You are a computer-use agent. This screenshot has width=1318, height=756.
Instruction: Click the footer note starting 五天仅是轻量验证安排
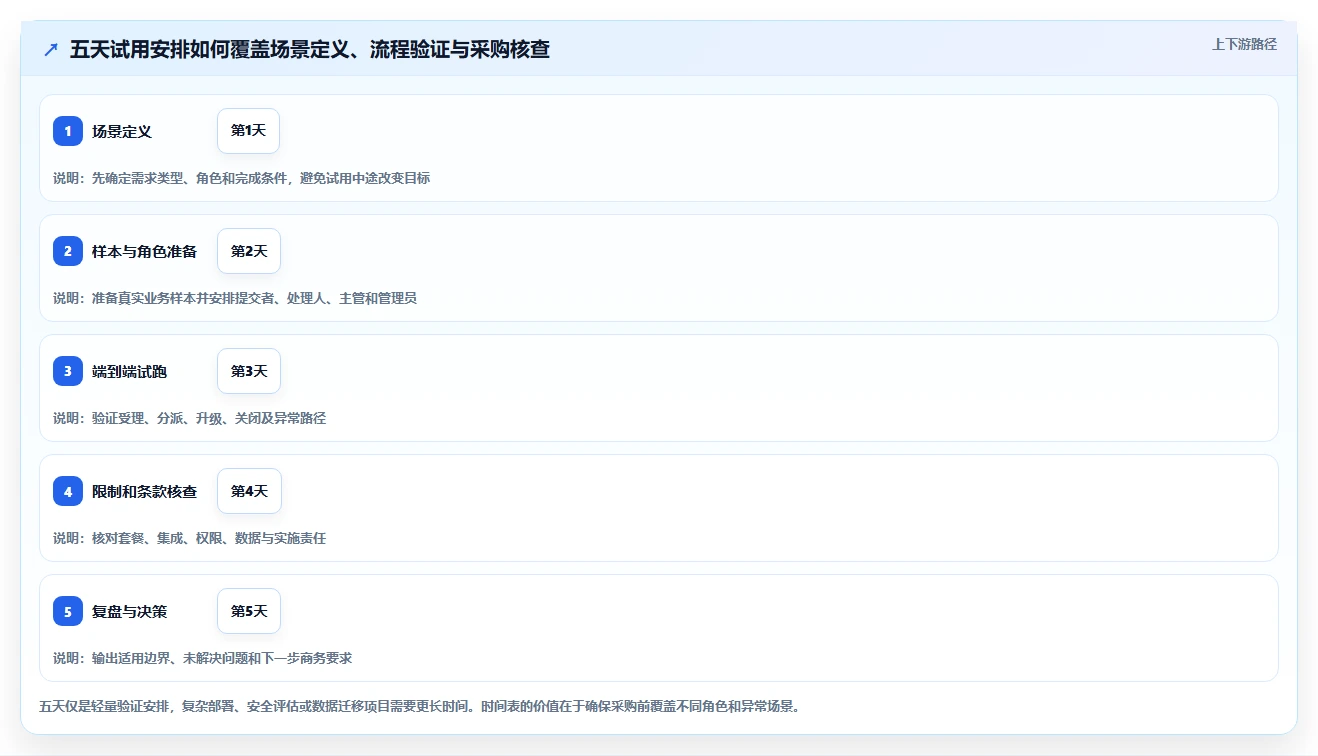(419, 706)
